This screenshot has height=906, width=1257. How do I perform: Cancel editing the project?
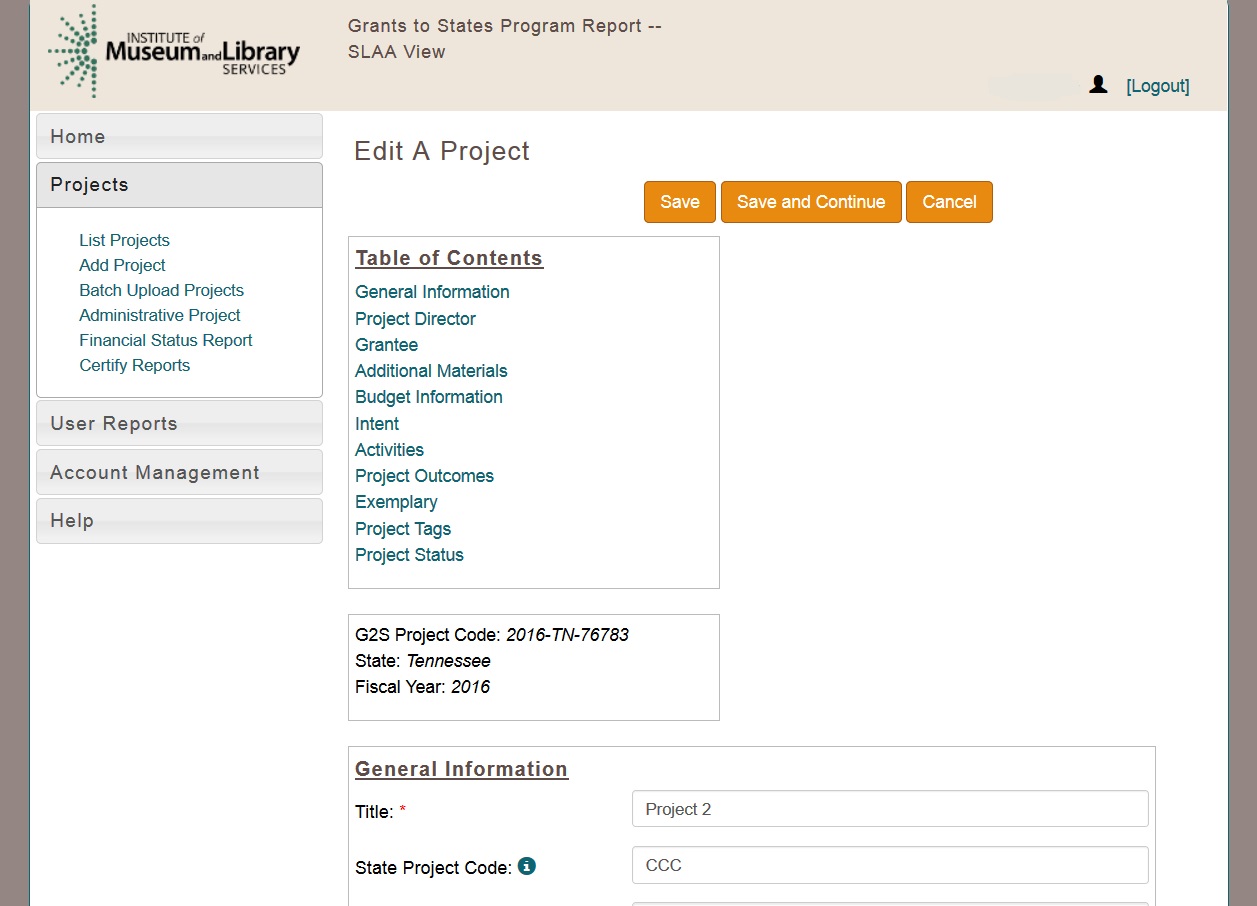[949, 202]
